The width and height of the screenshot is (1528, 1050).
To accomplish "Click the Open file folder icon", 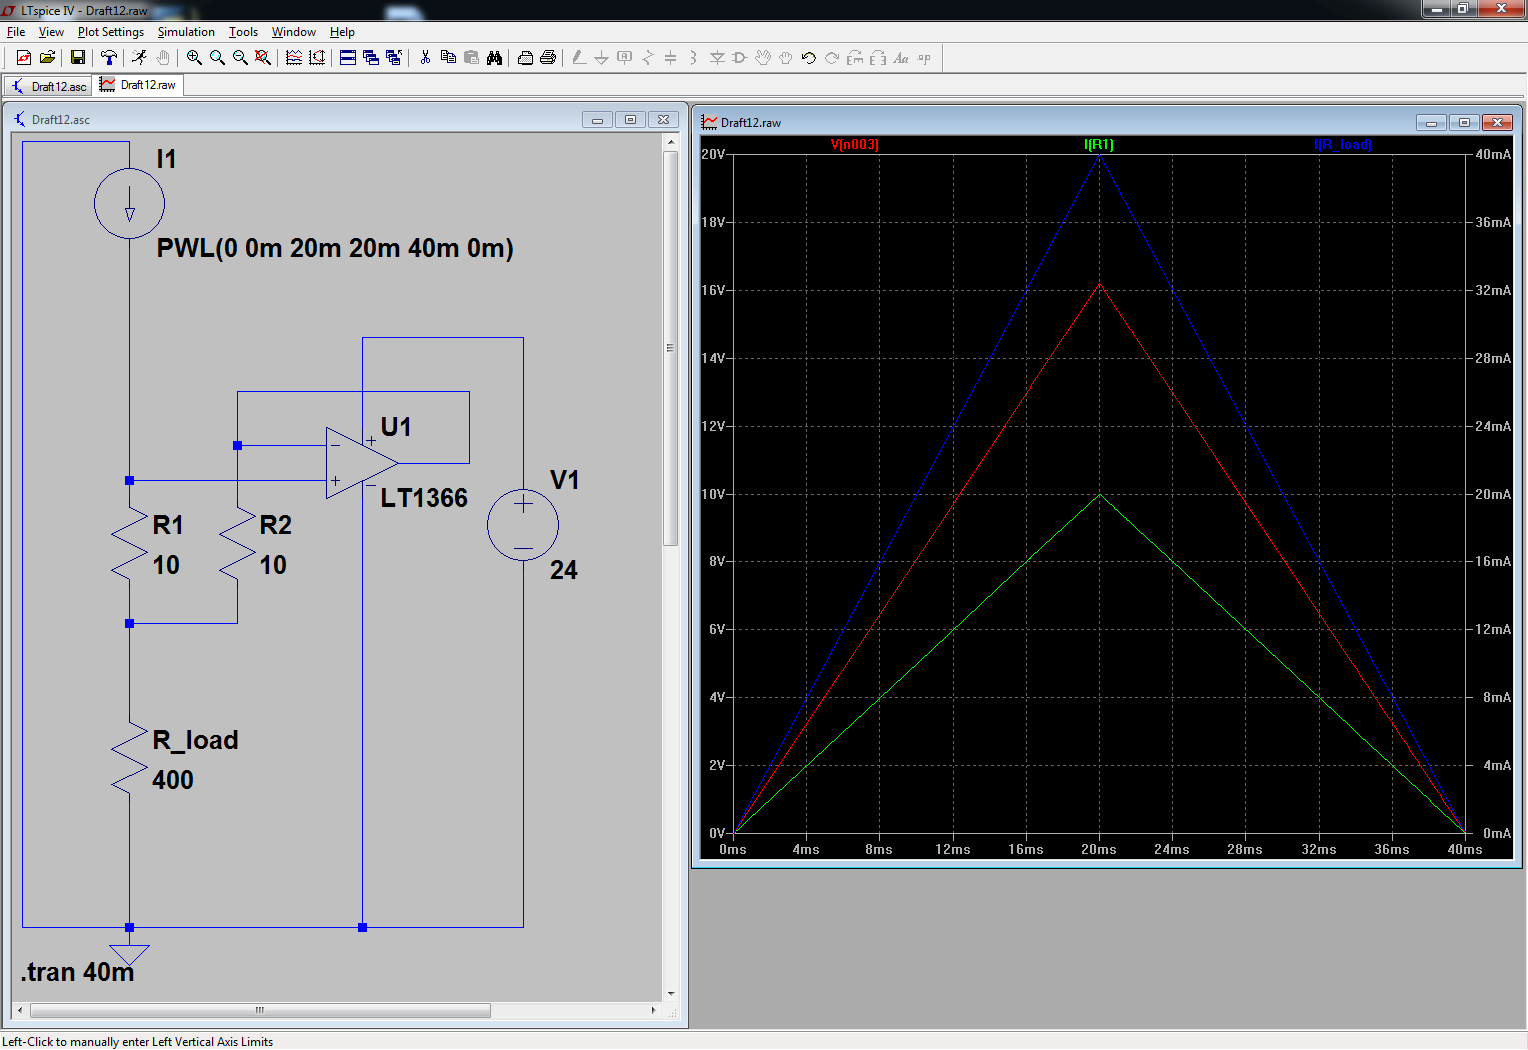I will 47,58.
